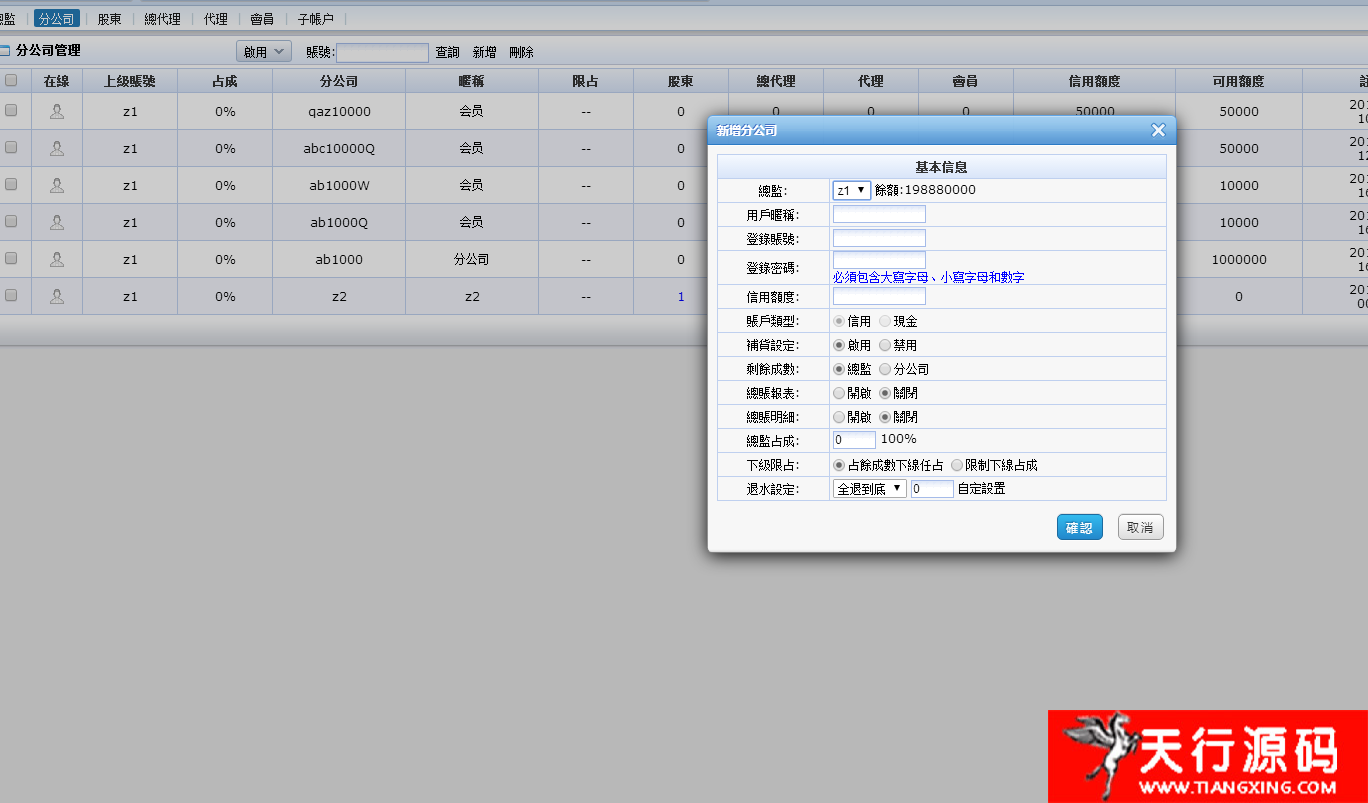This screenshot has height=803, width=1368.
Task: Choose 總監 for 剩餘成數
Action: coord(839,369)
